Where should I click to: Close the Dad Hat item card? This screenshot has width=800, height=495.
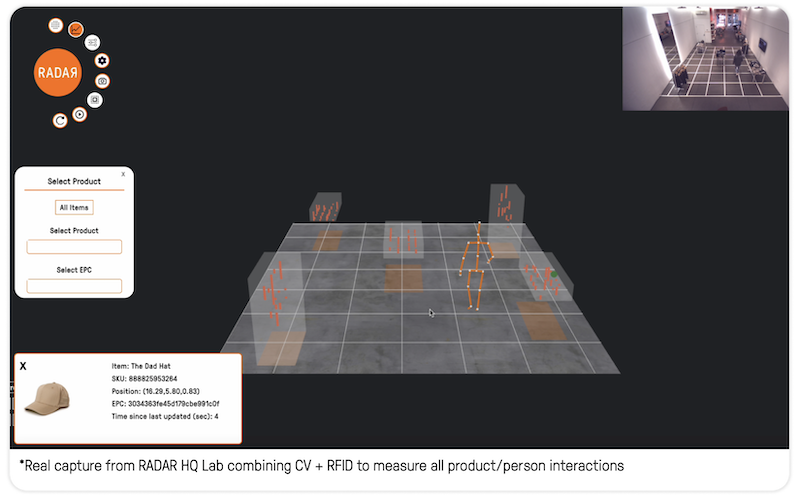23,366
